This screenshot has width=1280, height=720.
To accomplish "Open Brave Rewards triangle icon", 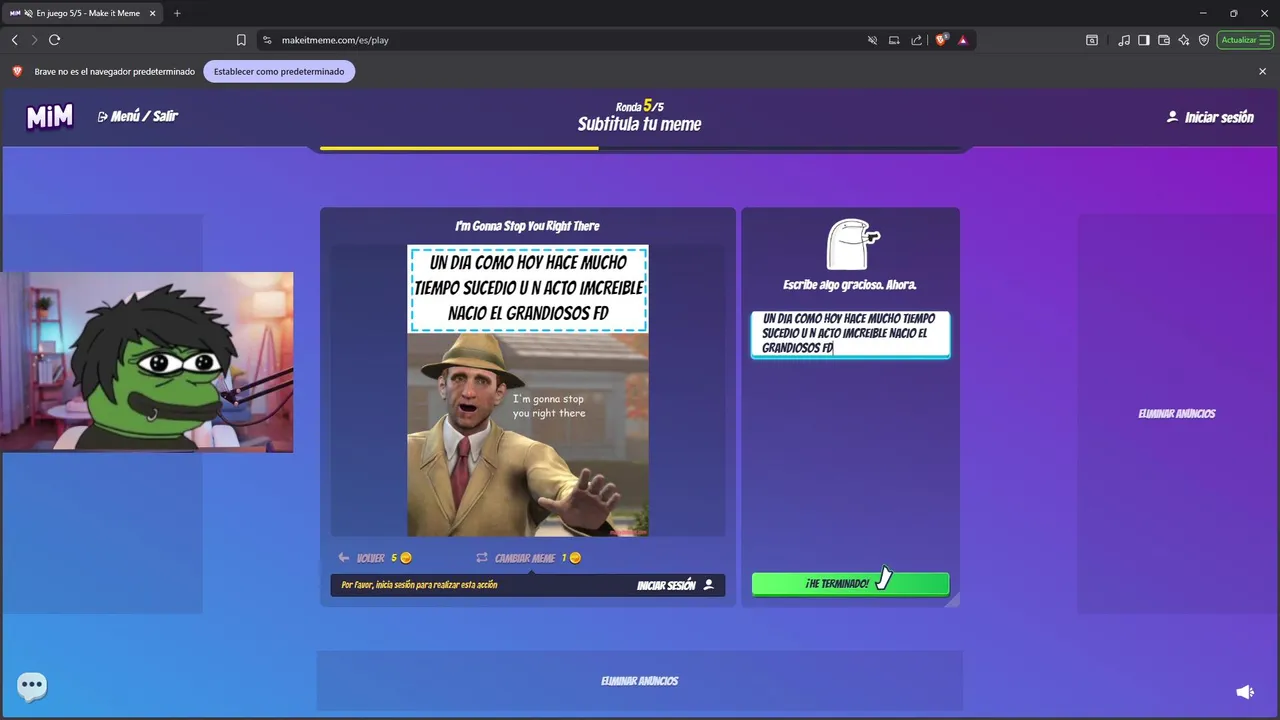I will [963, 40].
